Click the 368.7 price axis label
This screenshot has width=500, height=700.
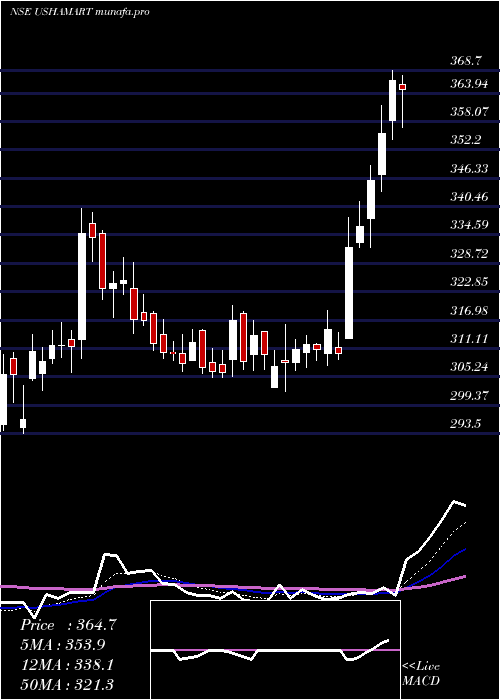click(465, 61)
